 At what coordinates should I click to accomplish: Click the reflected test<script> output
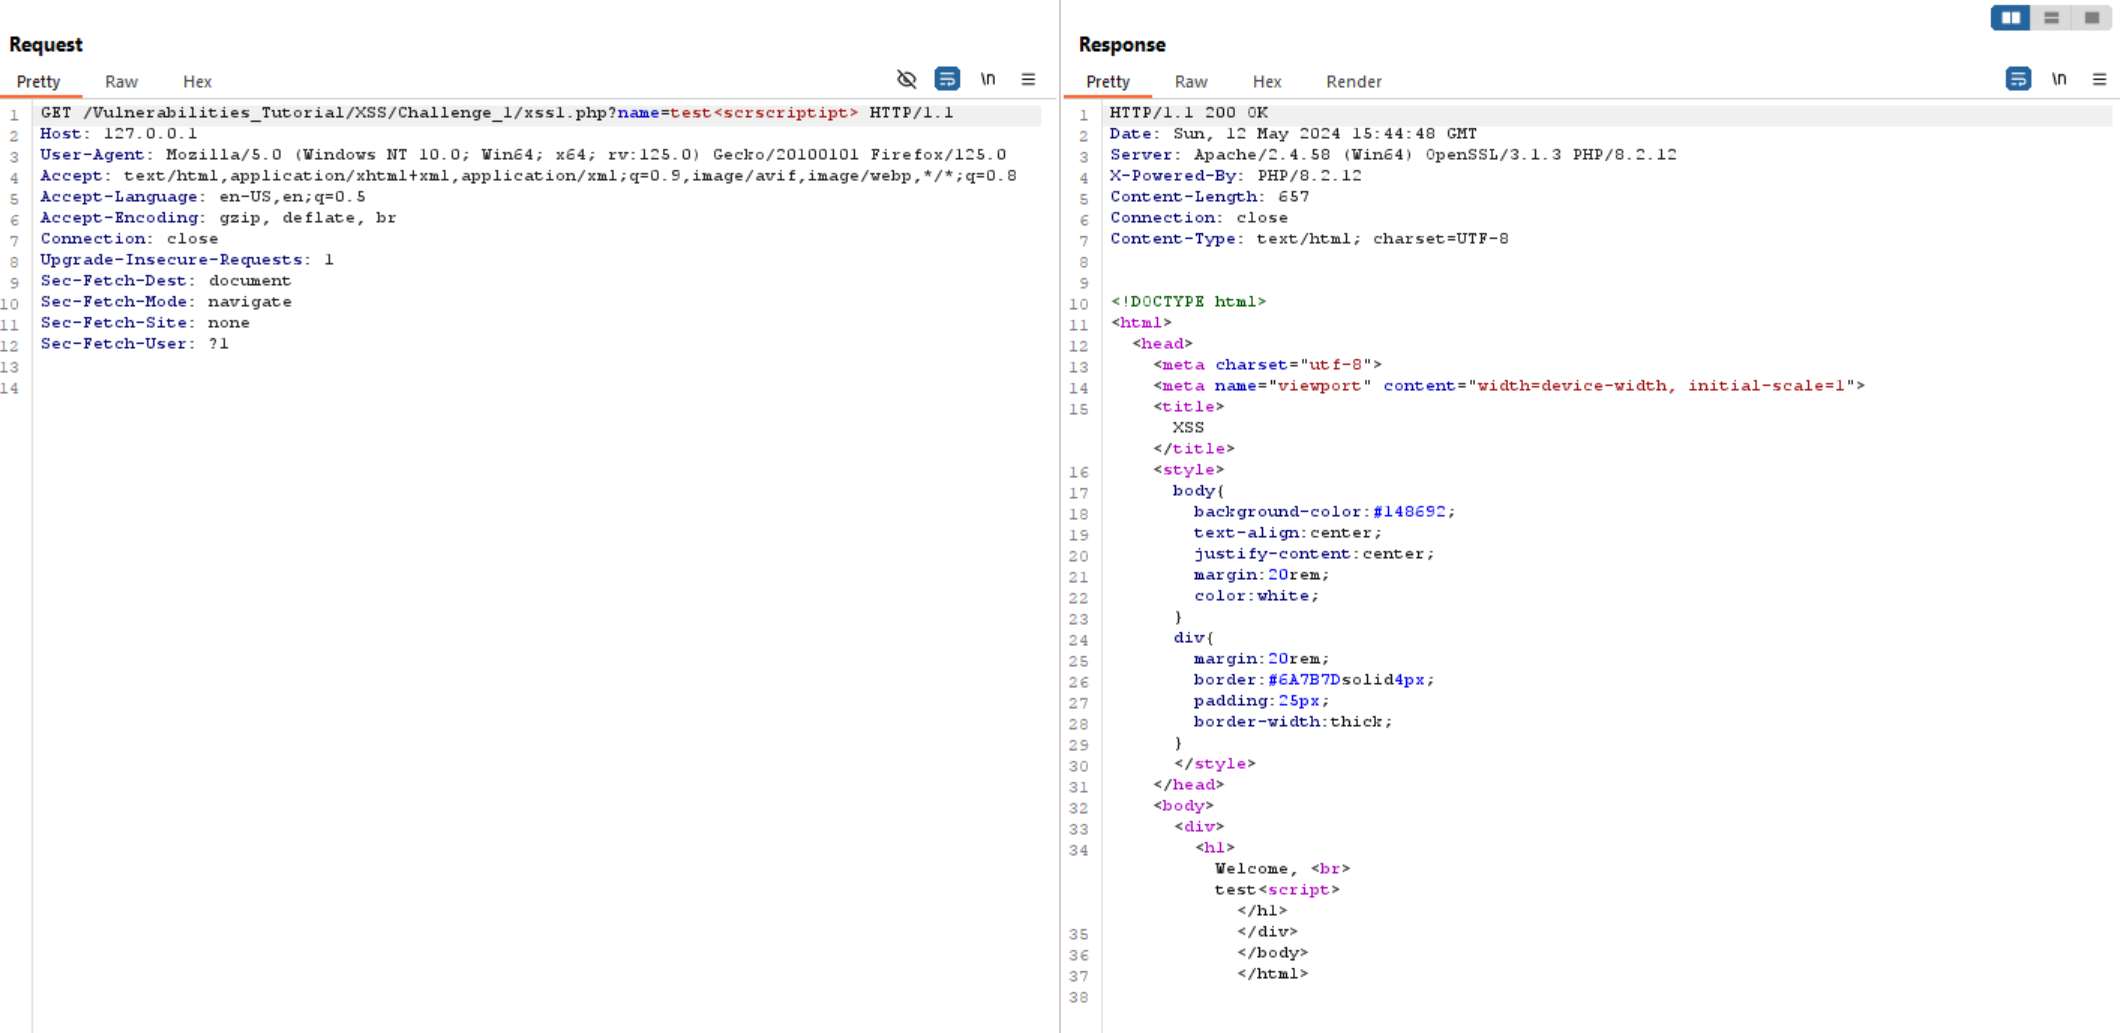[1277, 890]
